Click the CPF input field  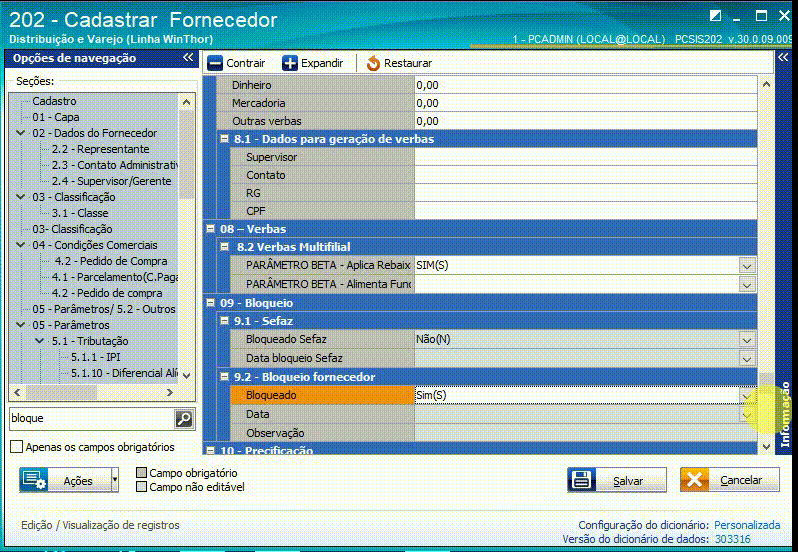point(585,211)
